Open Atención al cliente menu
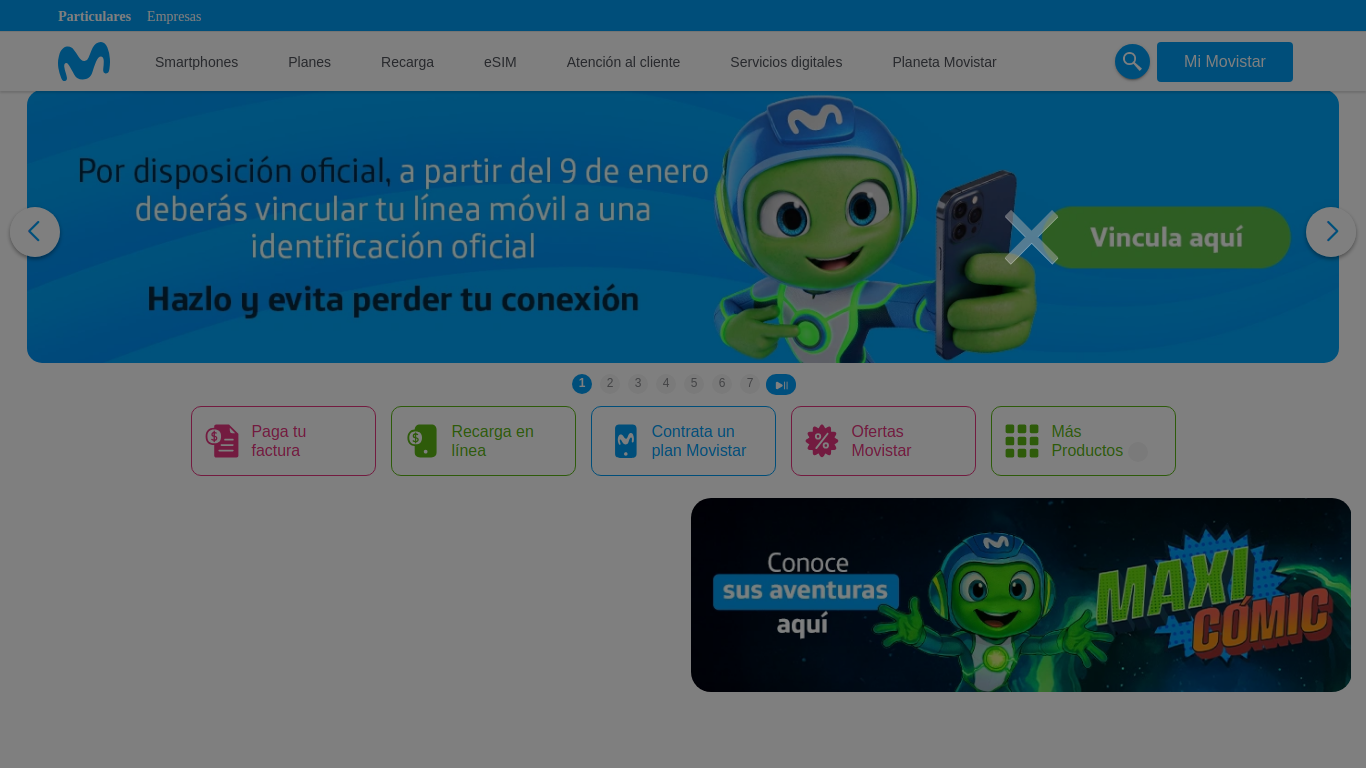Screen dimensions: 1366x768 623,62
